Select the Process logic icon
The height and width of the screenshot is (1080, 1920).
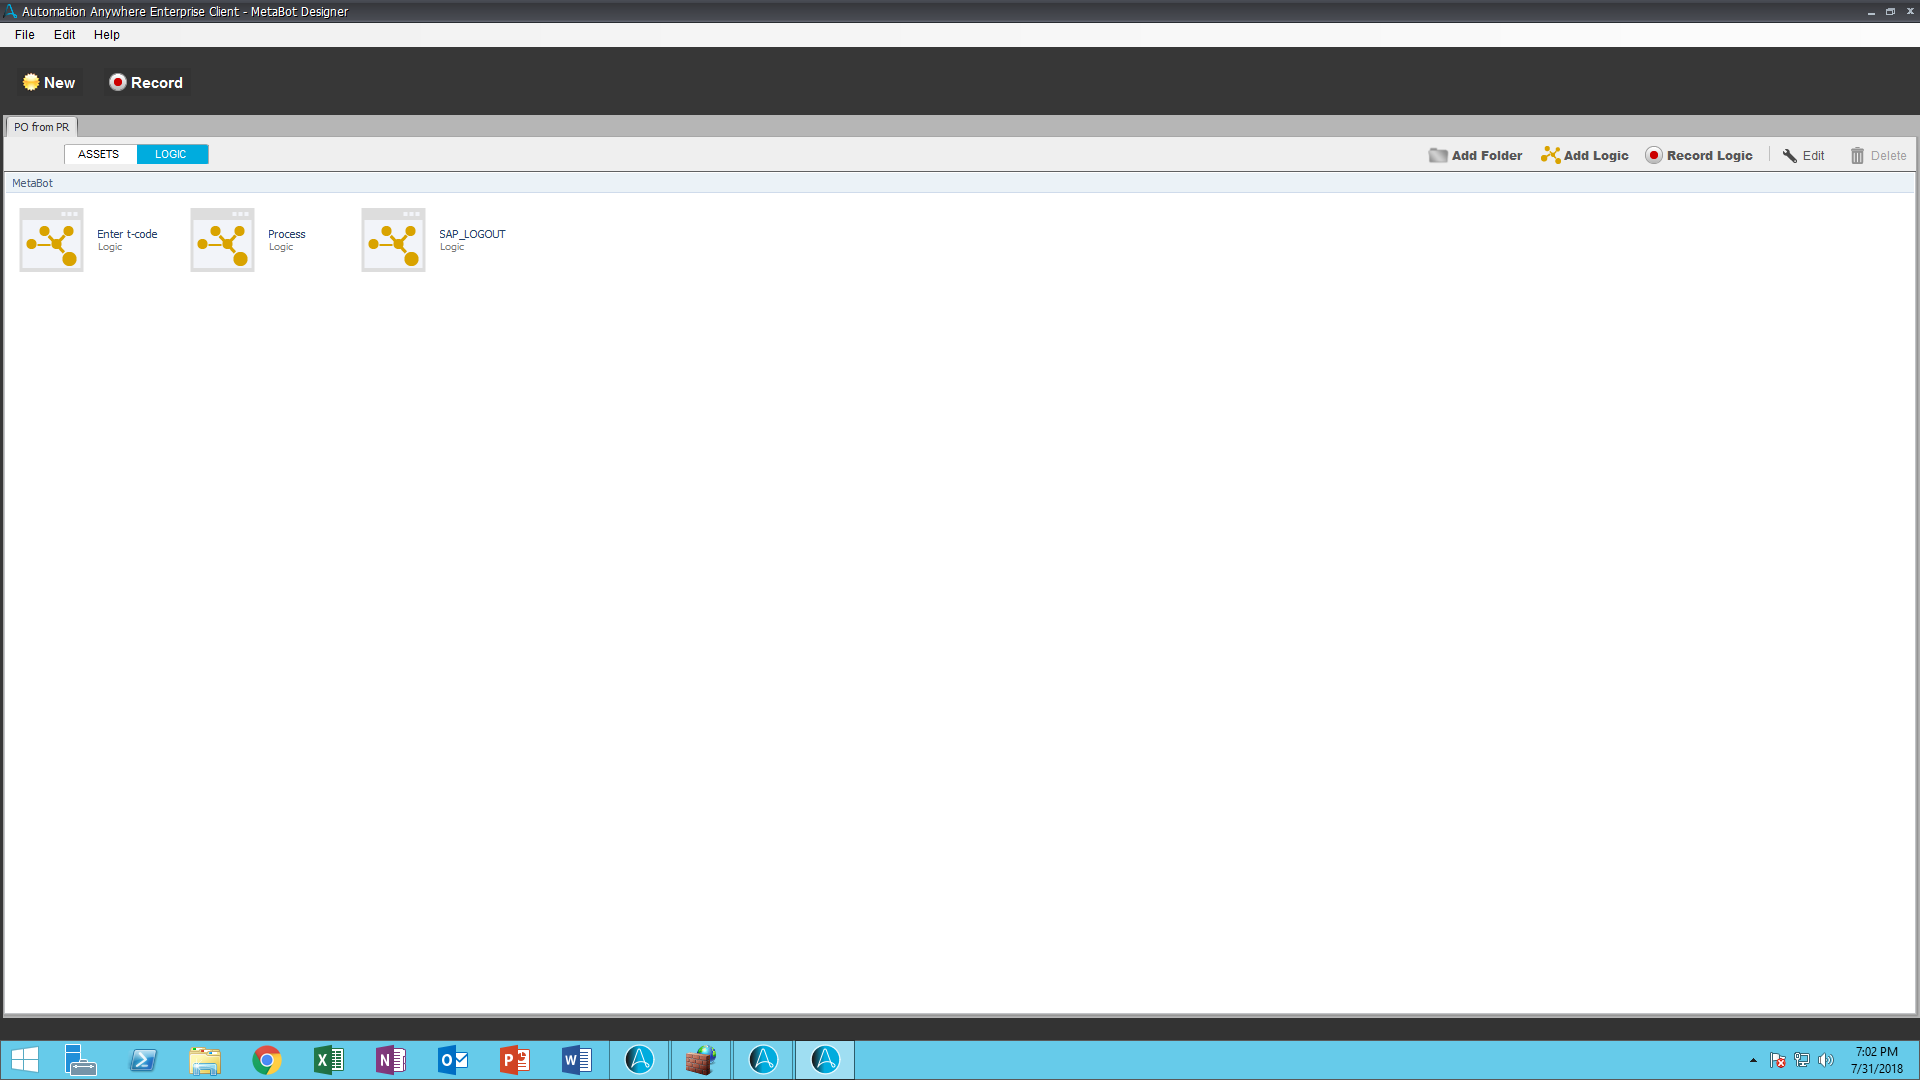coord(222,240)
